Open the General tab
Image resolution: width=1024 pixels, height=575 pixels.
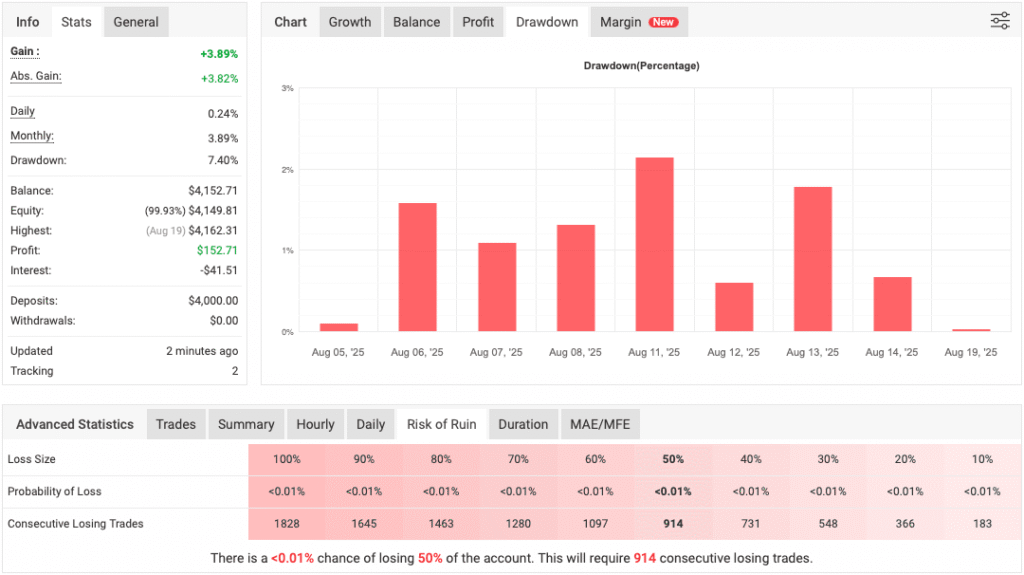tap(136, 22)
